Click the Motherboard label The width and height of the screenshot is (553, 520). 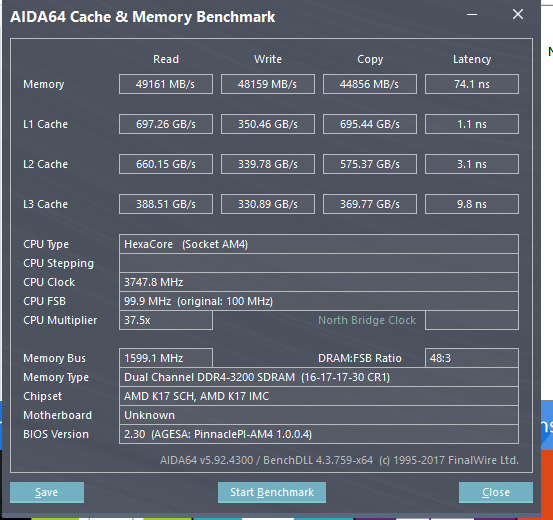point(57,415)
